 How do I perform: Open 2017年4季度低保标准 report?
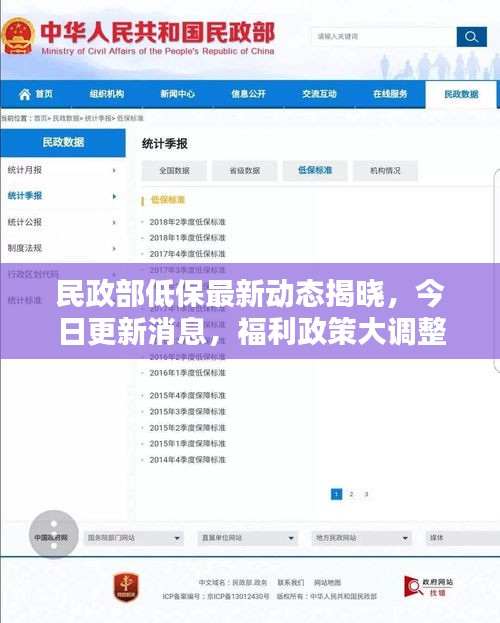click(x=188, y=254)
